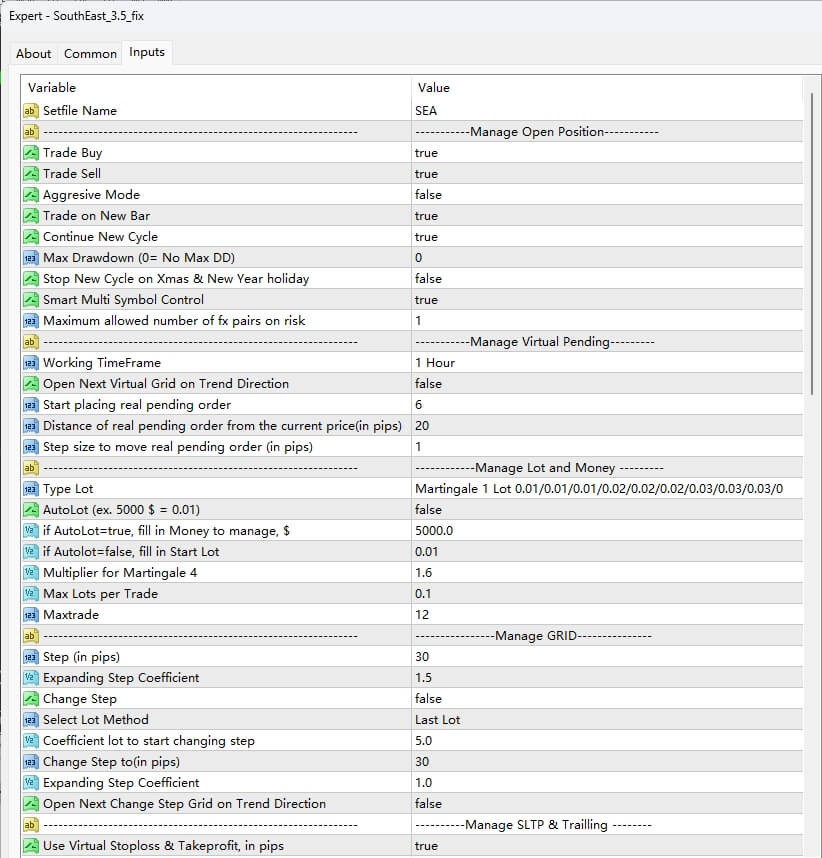The width and height of the screenshot is (822, 858).
Task: Click the boolean icon beside Use Virtual Stoploss & Takeprofit
Action: point(31,845)
